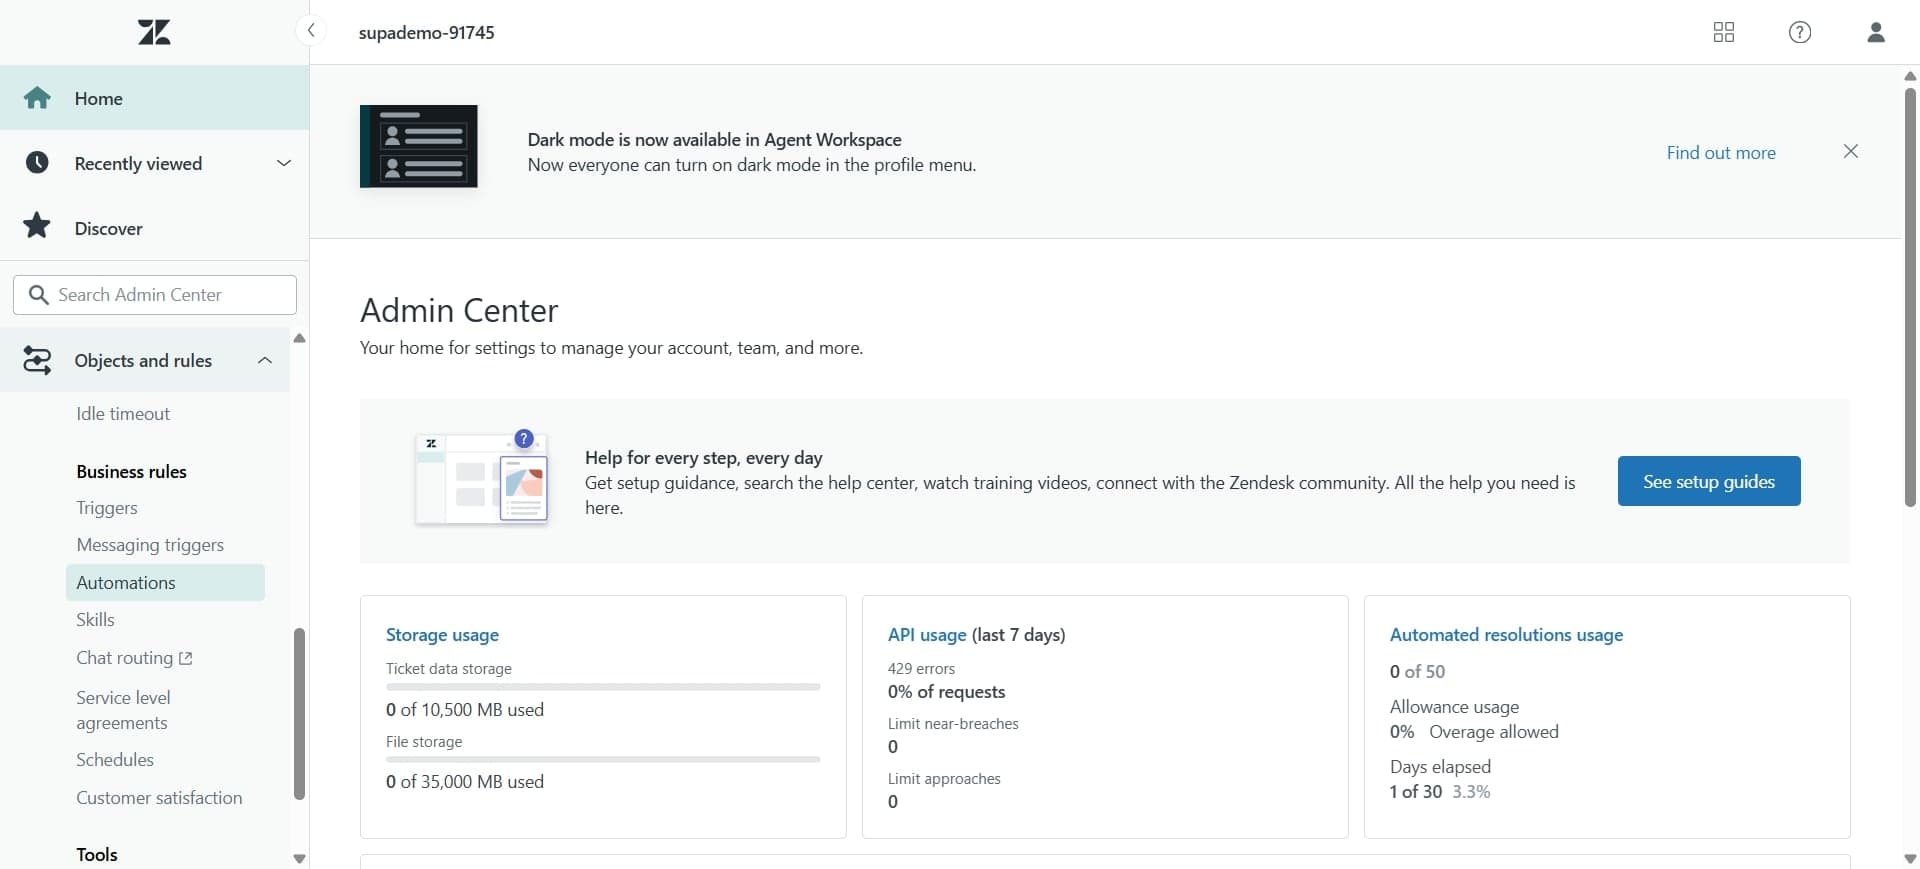Click the main page scrollbar thumb

(x=1910, y=298)
